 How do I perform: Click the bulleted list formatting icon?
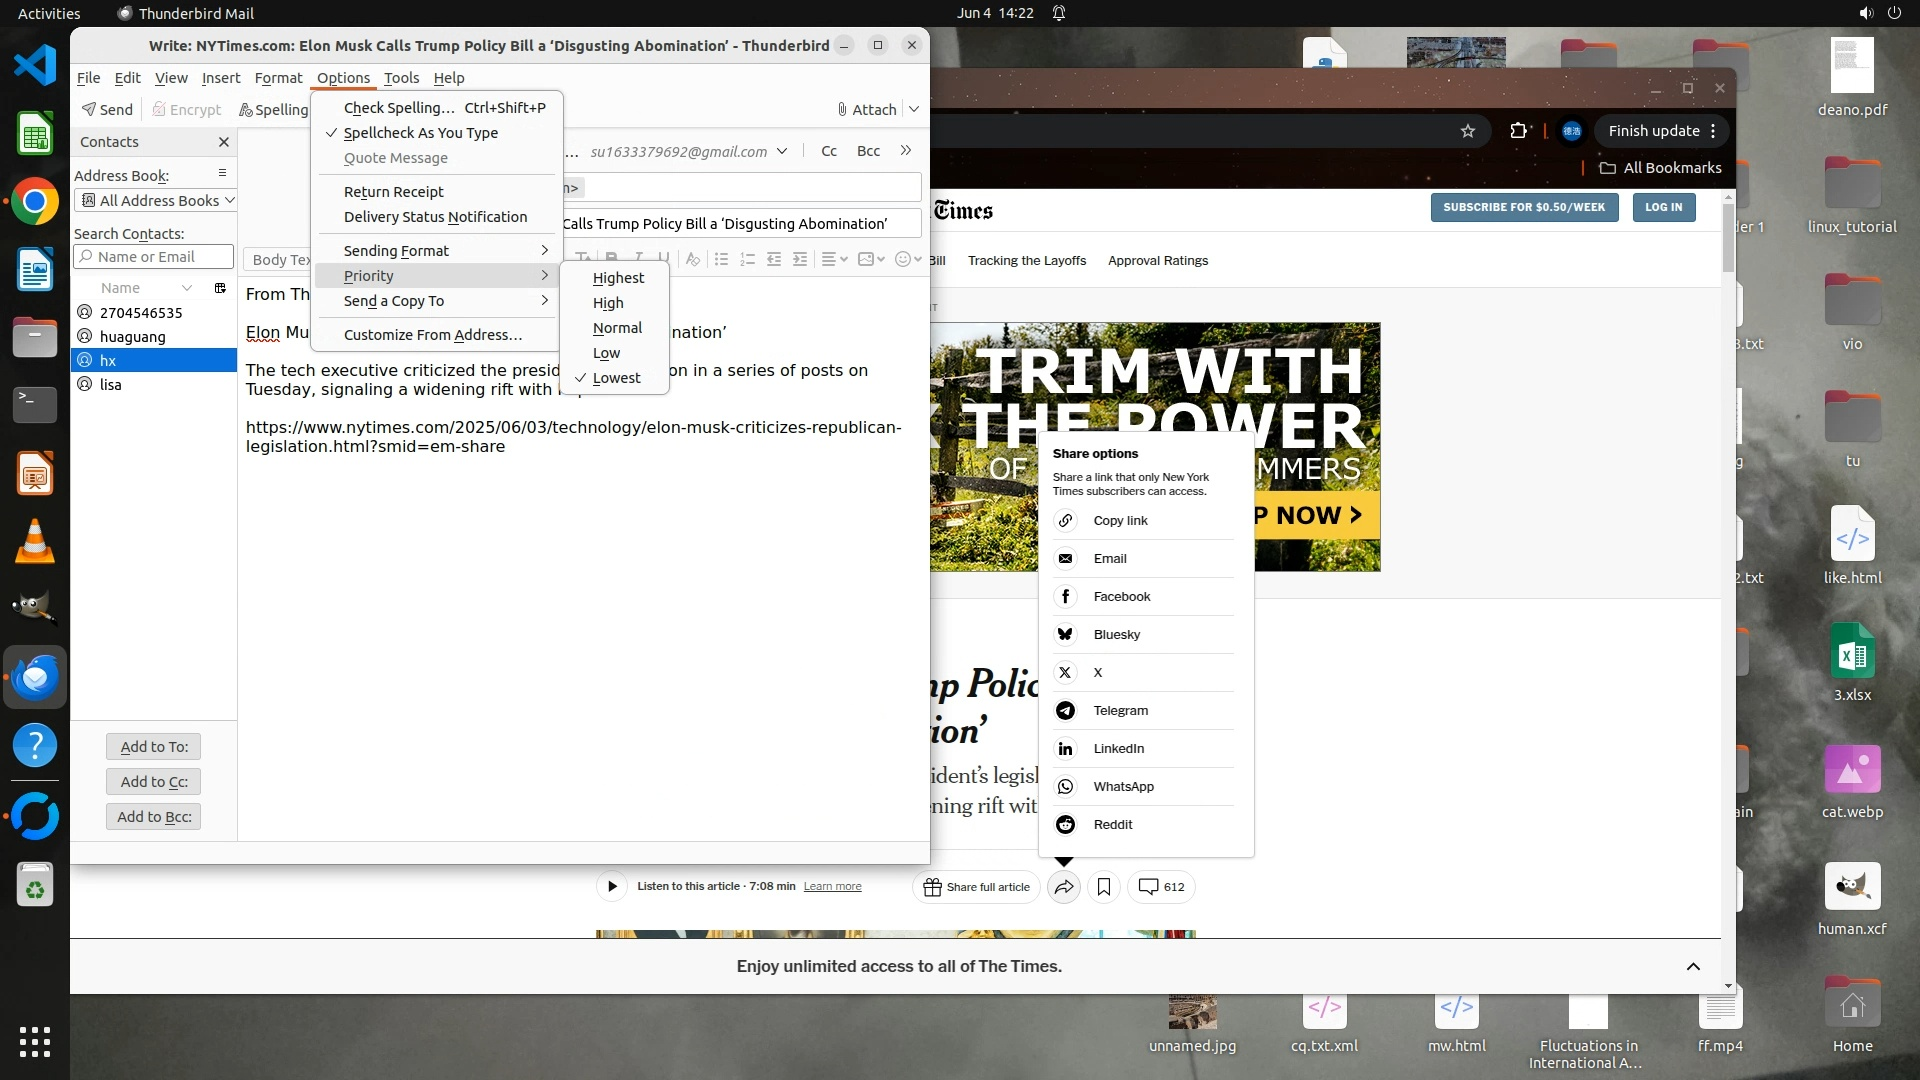[721, 259]
